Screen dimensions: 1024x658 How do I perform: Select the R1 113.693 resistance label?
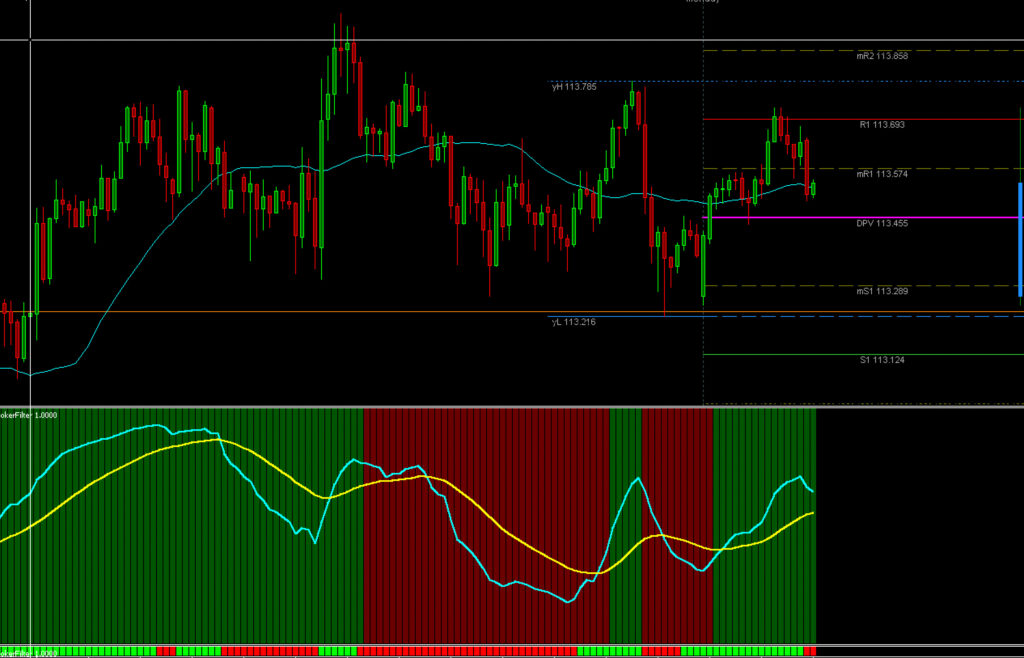click(x=882, y=124)
